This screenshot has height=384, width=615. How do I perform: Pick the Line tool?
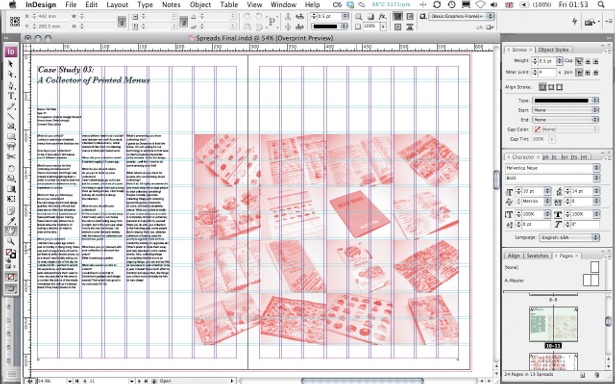point(11,116)
